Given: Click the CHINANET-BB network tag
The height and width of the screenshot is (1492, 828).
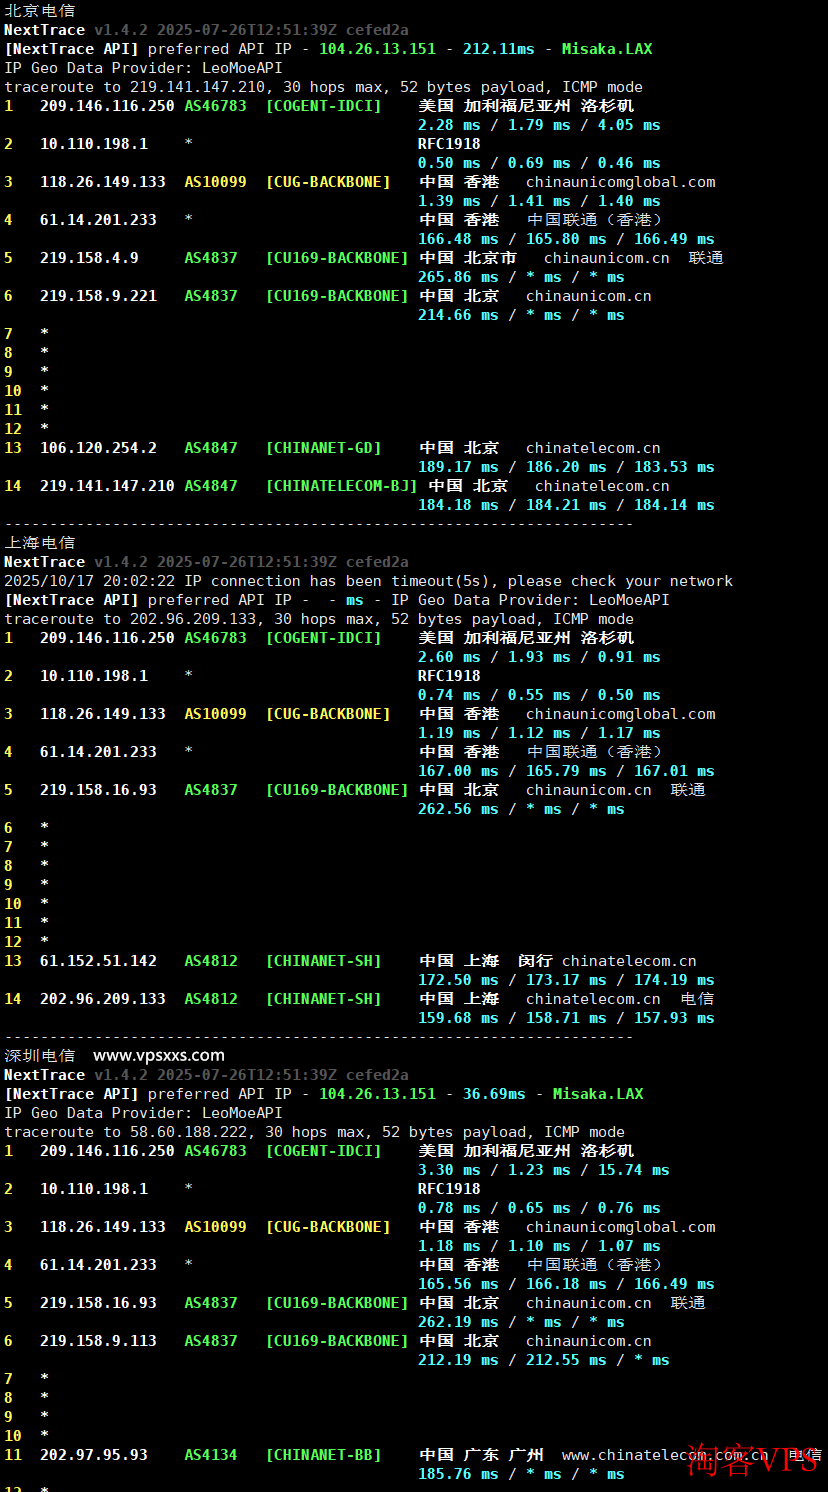Looking at the screenshot, I should coord(323,1455).
